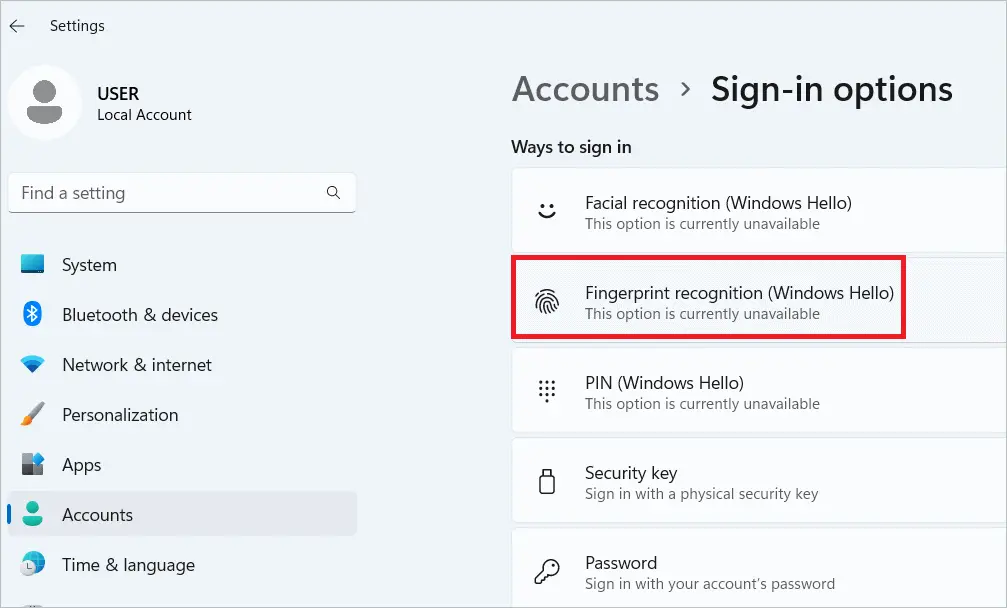
Task: Expand Fingerprint recognition (Windows Hello) option
Action: coord(759,300)
